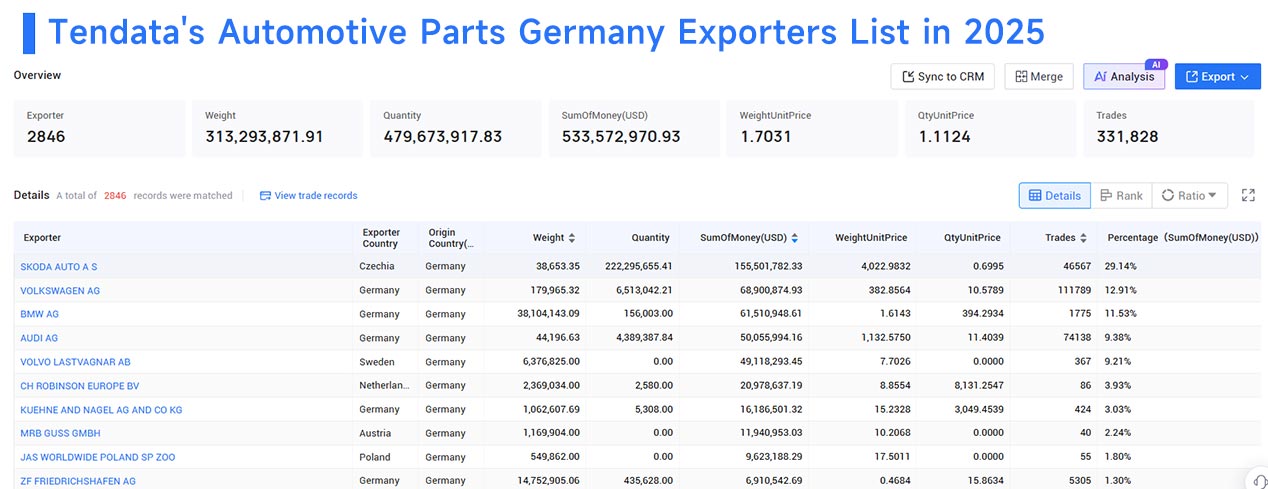Open exporter JAS WORLDWIDE POLAND SP ZOO
The width and height of the screenshot is (1268, 489).
[98, 457]
